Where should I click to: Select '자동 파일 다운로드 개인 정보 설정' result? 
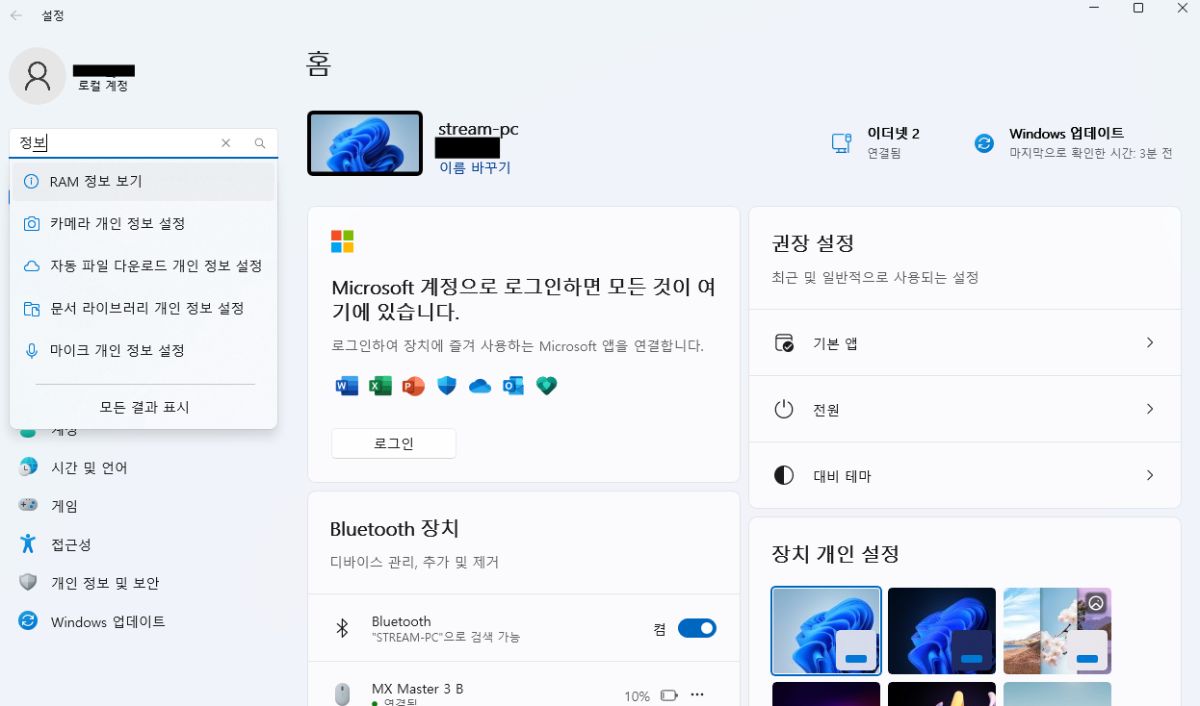coord(143,265)
